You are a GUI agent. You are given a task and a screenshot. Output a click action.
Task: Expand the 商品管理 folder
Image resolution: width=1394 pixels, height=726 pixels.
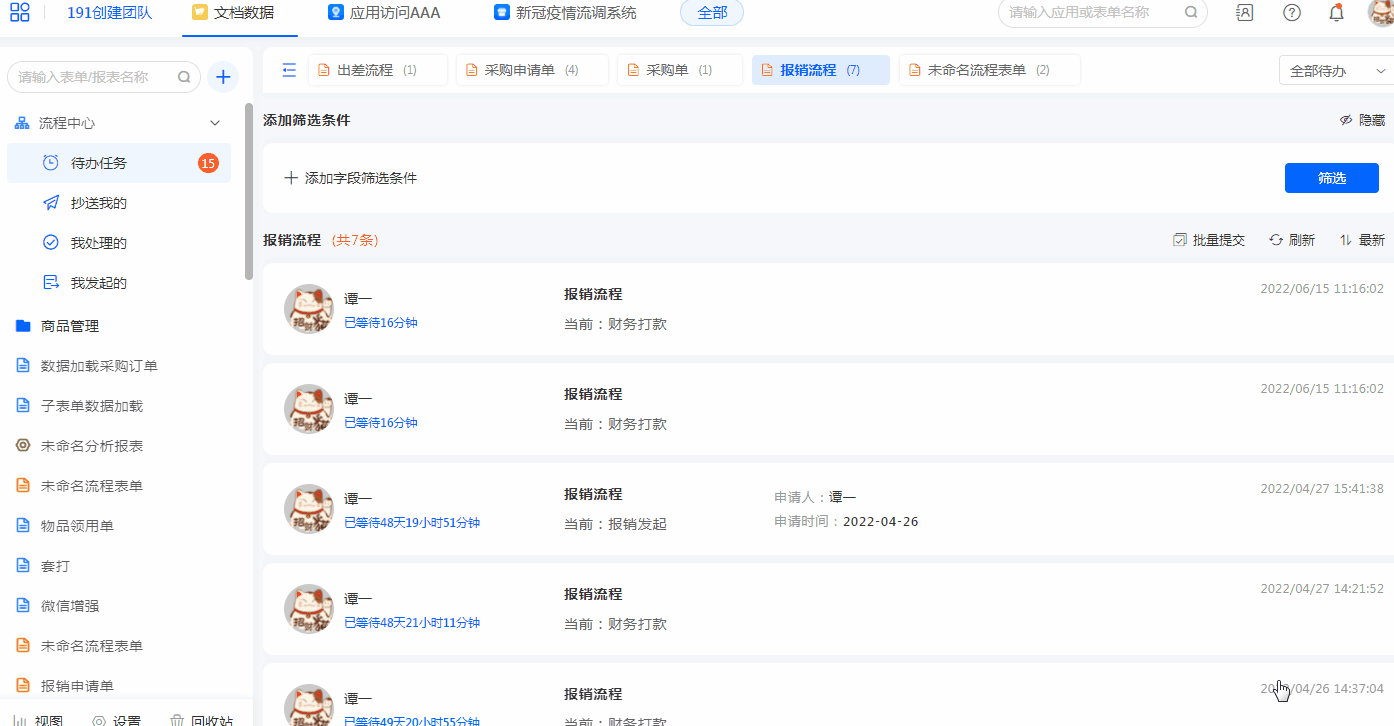coord(70,326)
